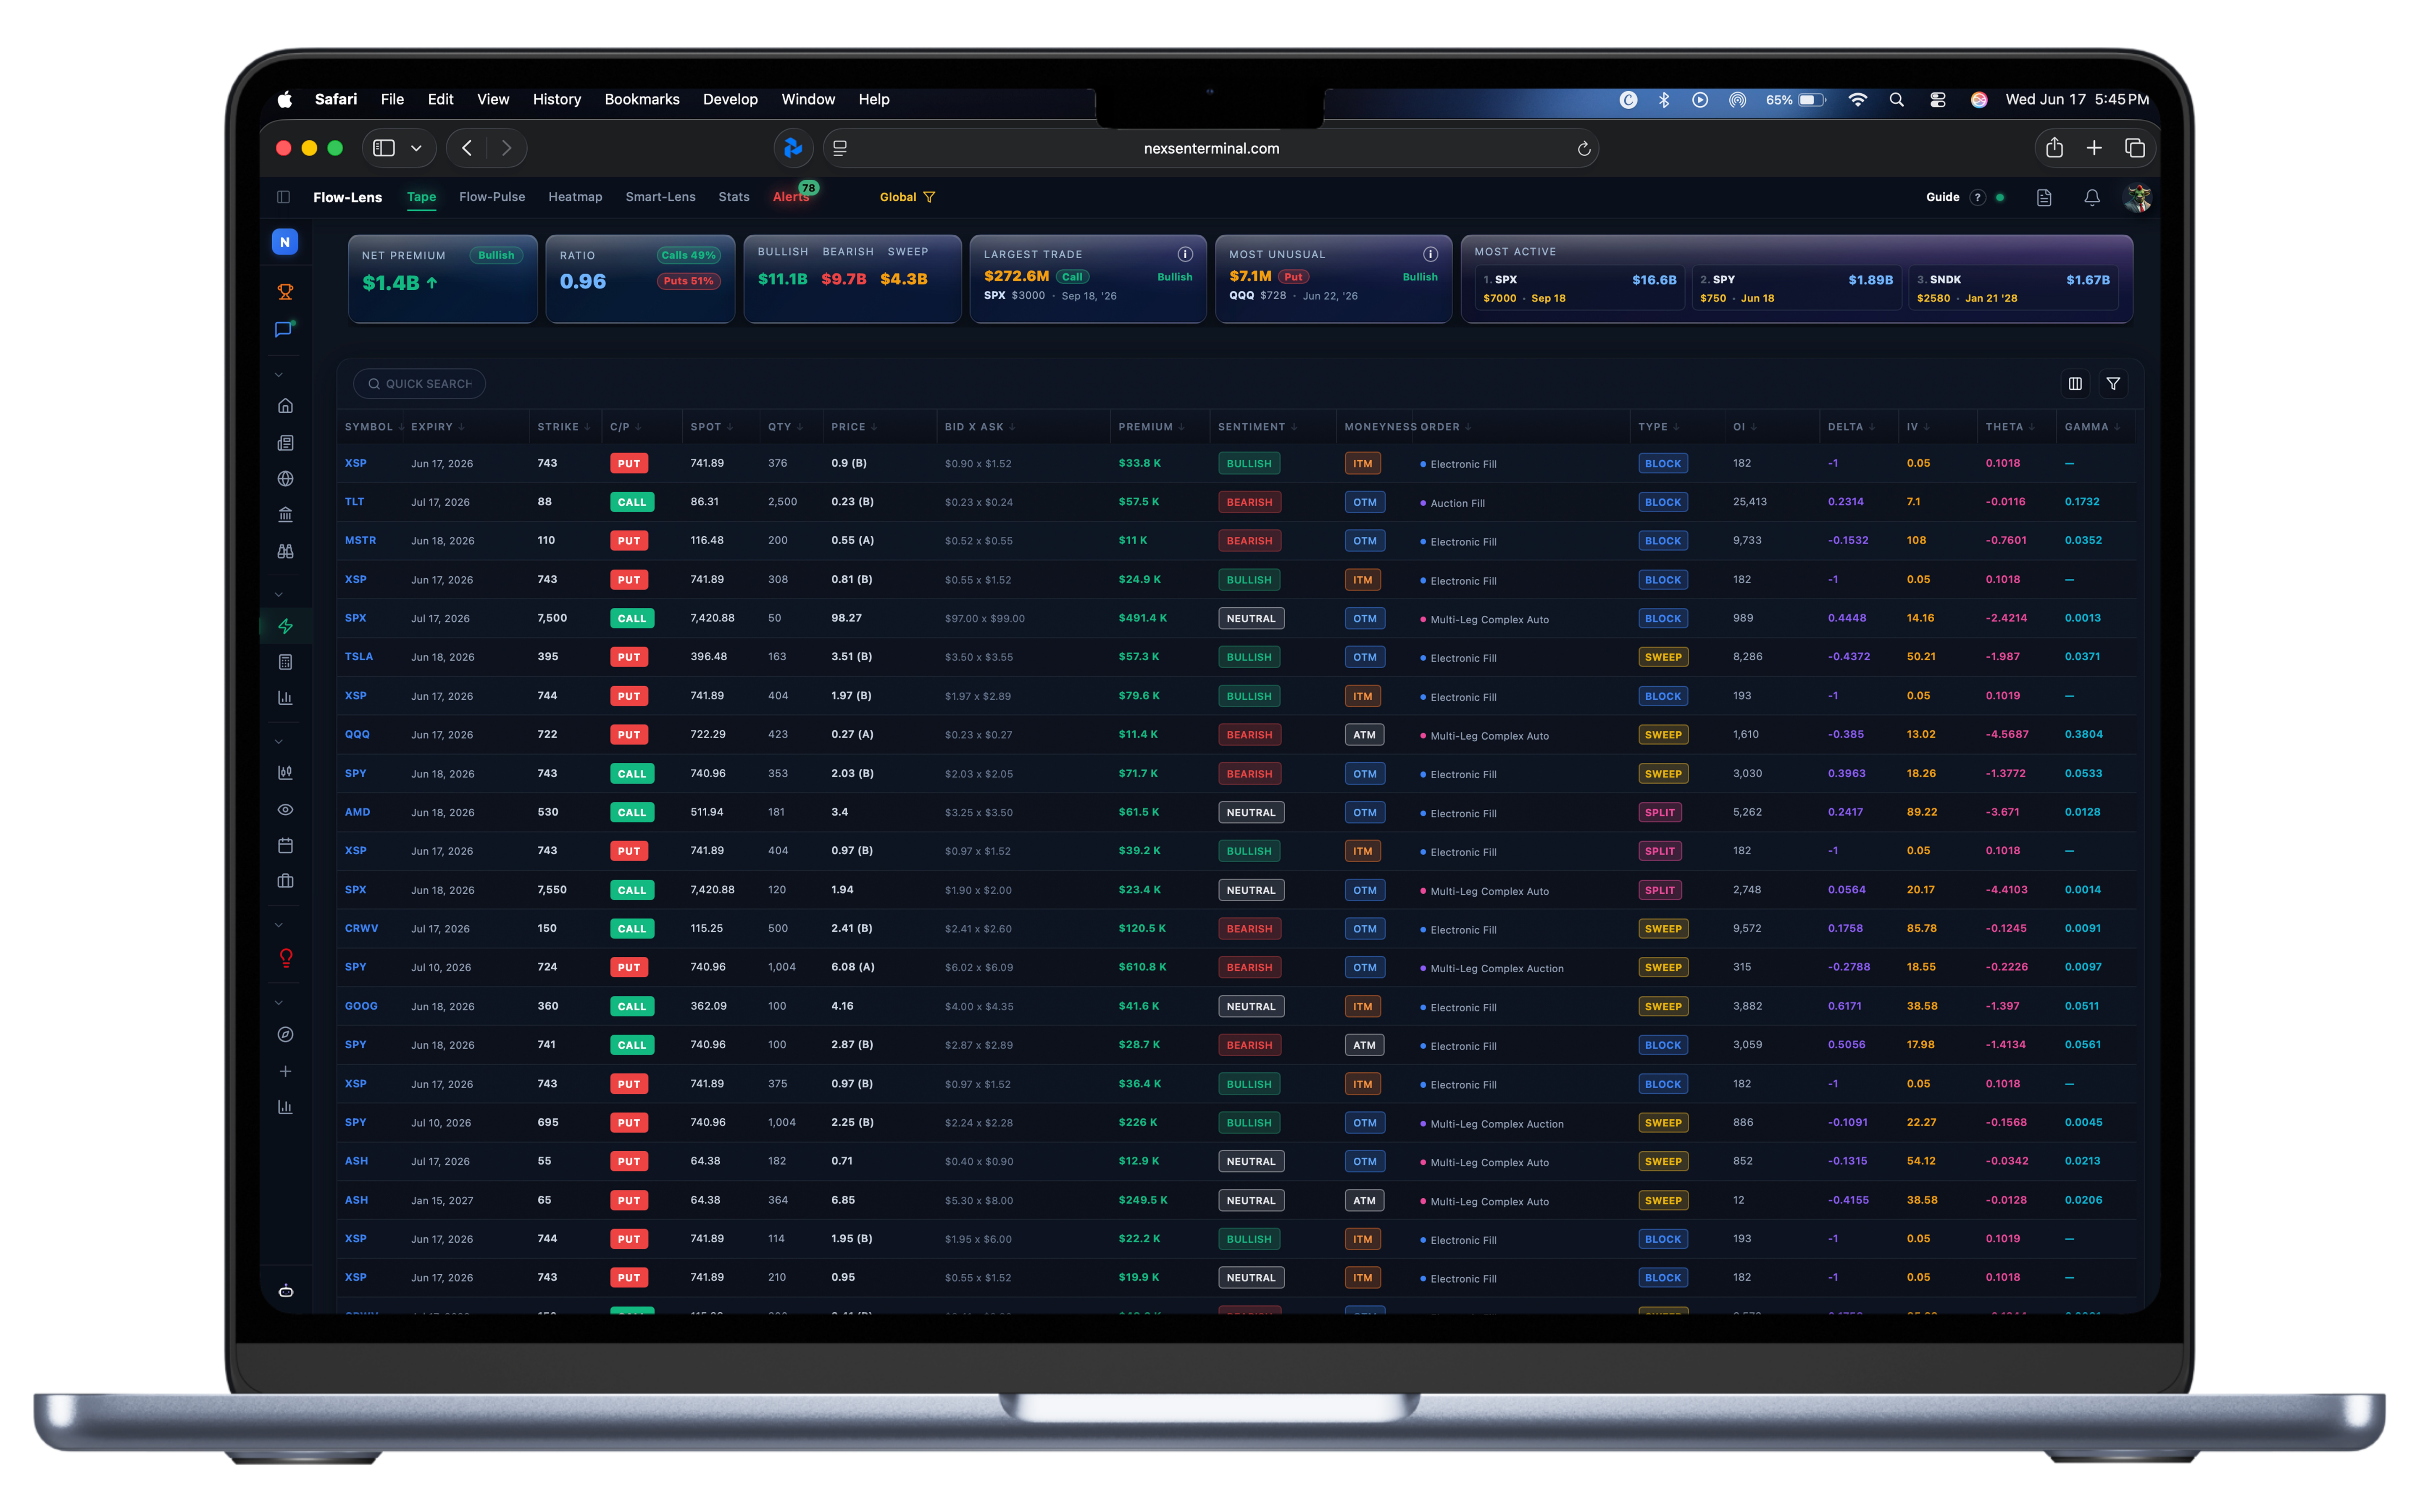Open the trophy leaderboard icon
This screenshot has height=1512, width=2420.
coord(285,292)
